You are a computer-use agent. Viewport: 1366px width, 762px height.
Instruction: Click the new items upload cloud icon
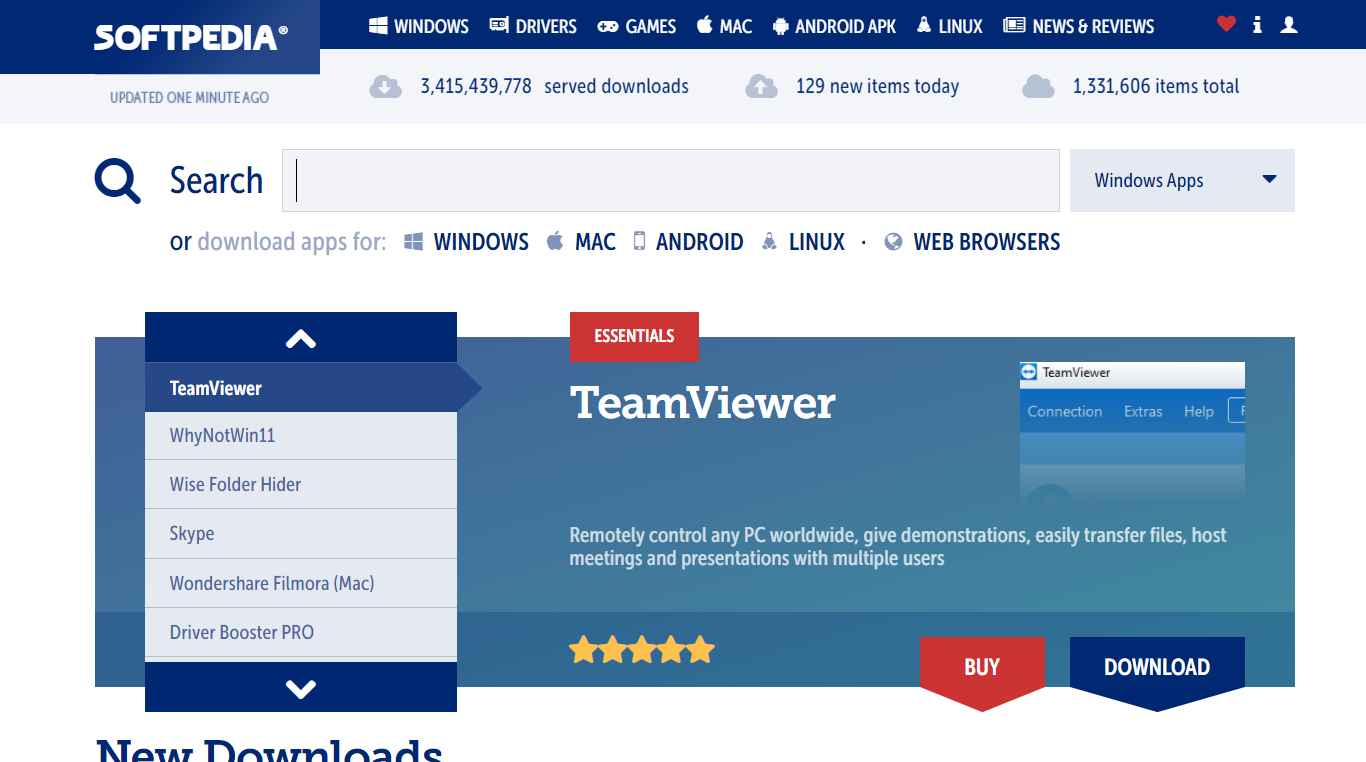point(761,86)
